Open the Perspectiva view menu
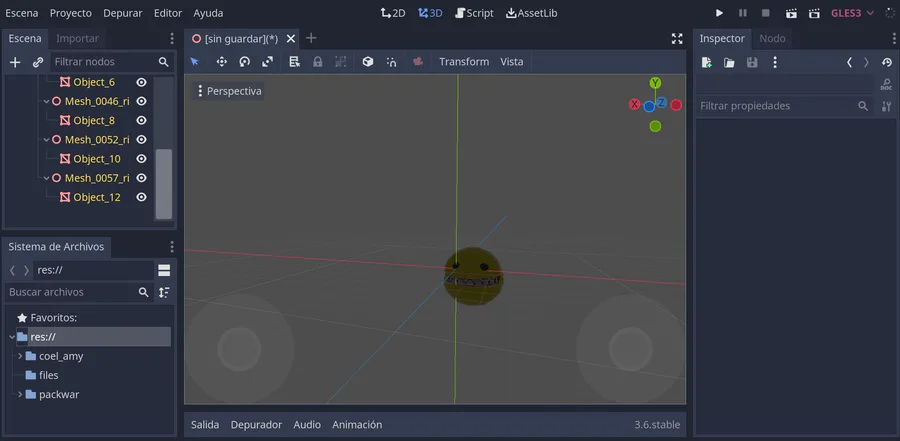Image resolution: width=900 pixels, height=441 pixels. pos(228,91)
